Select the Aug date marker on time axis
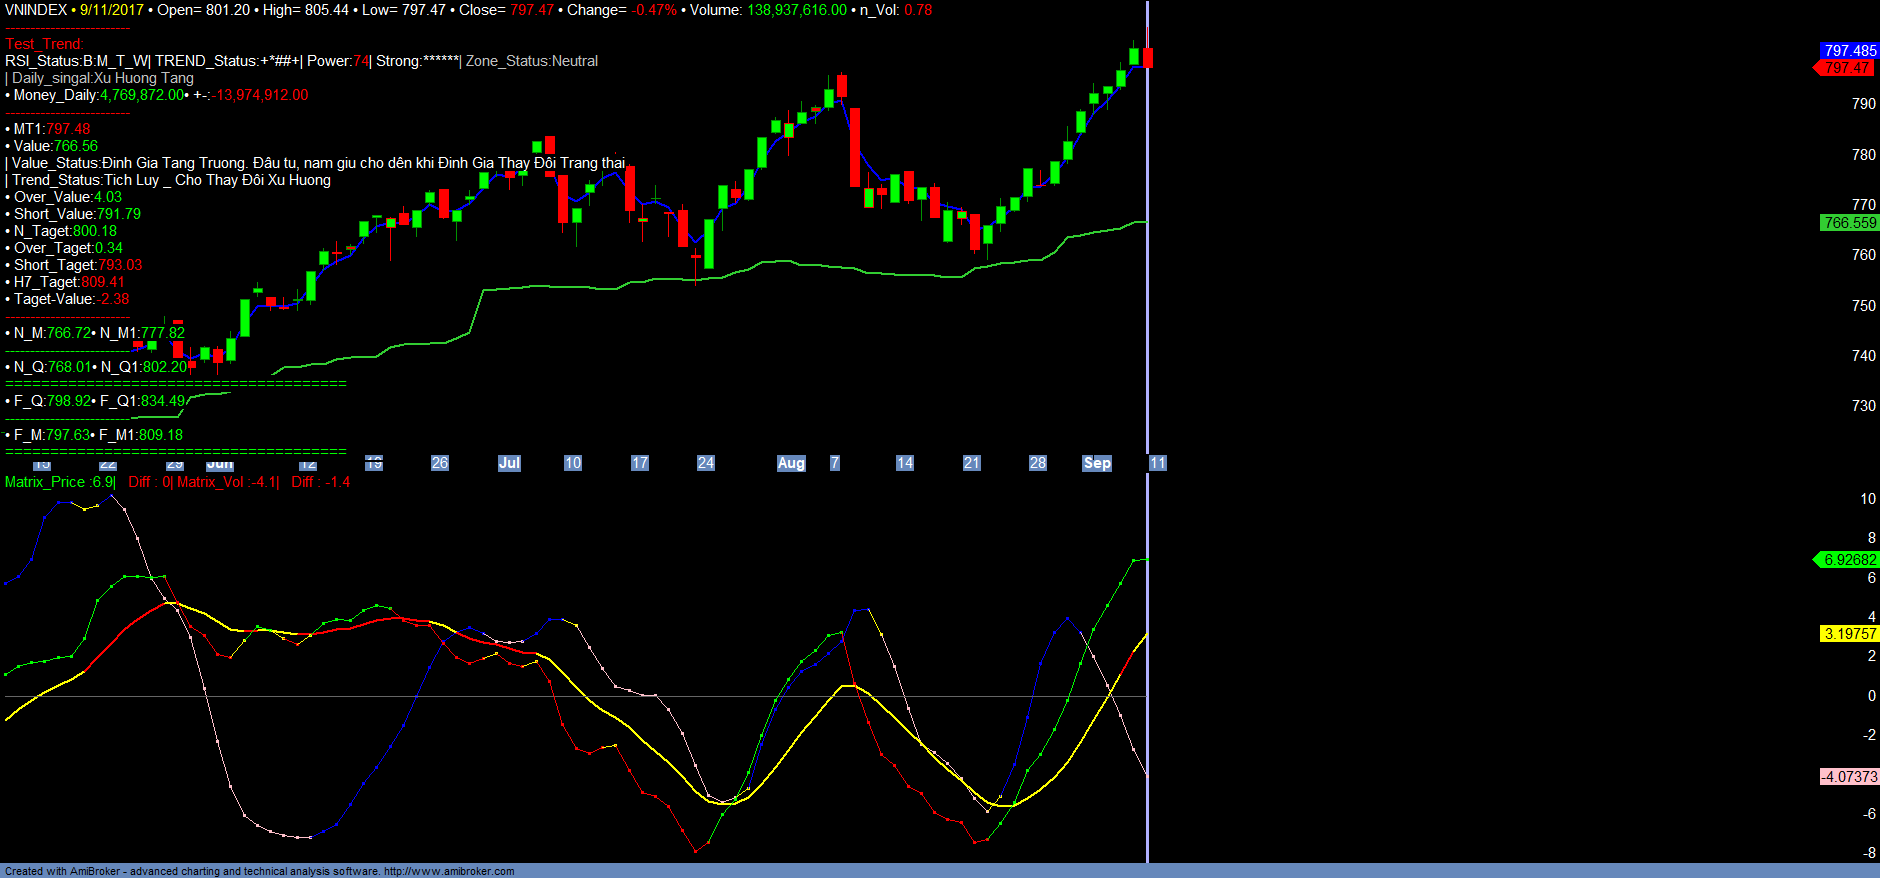The height and width of the screenshot is (878, 1880). pyautogui.click(x=791, y=463)
